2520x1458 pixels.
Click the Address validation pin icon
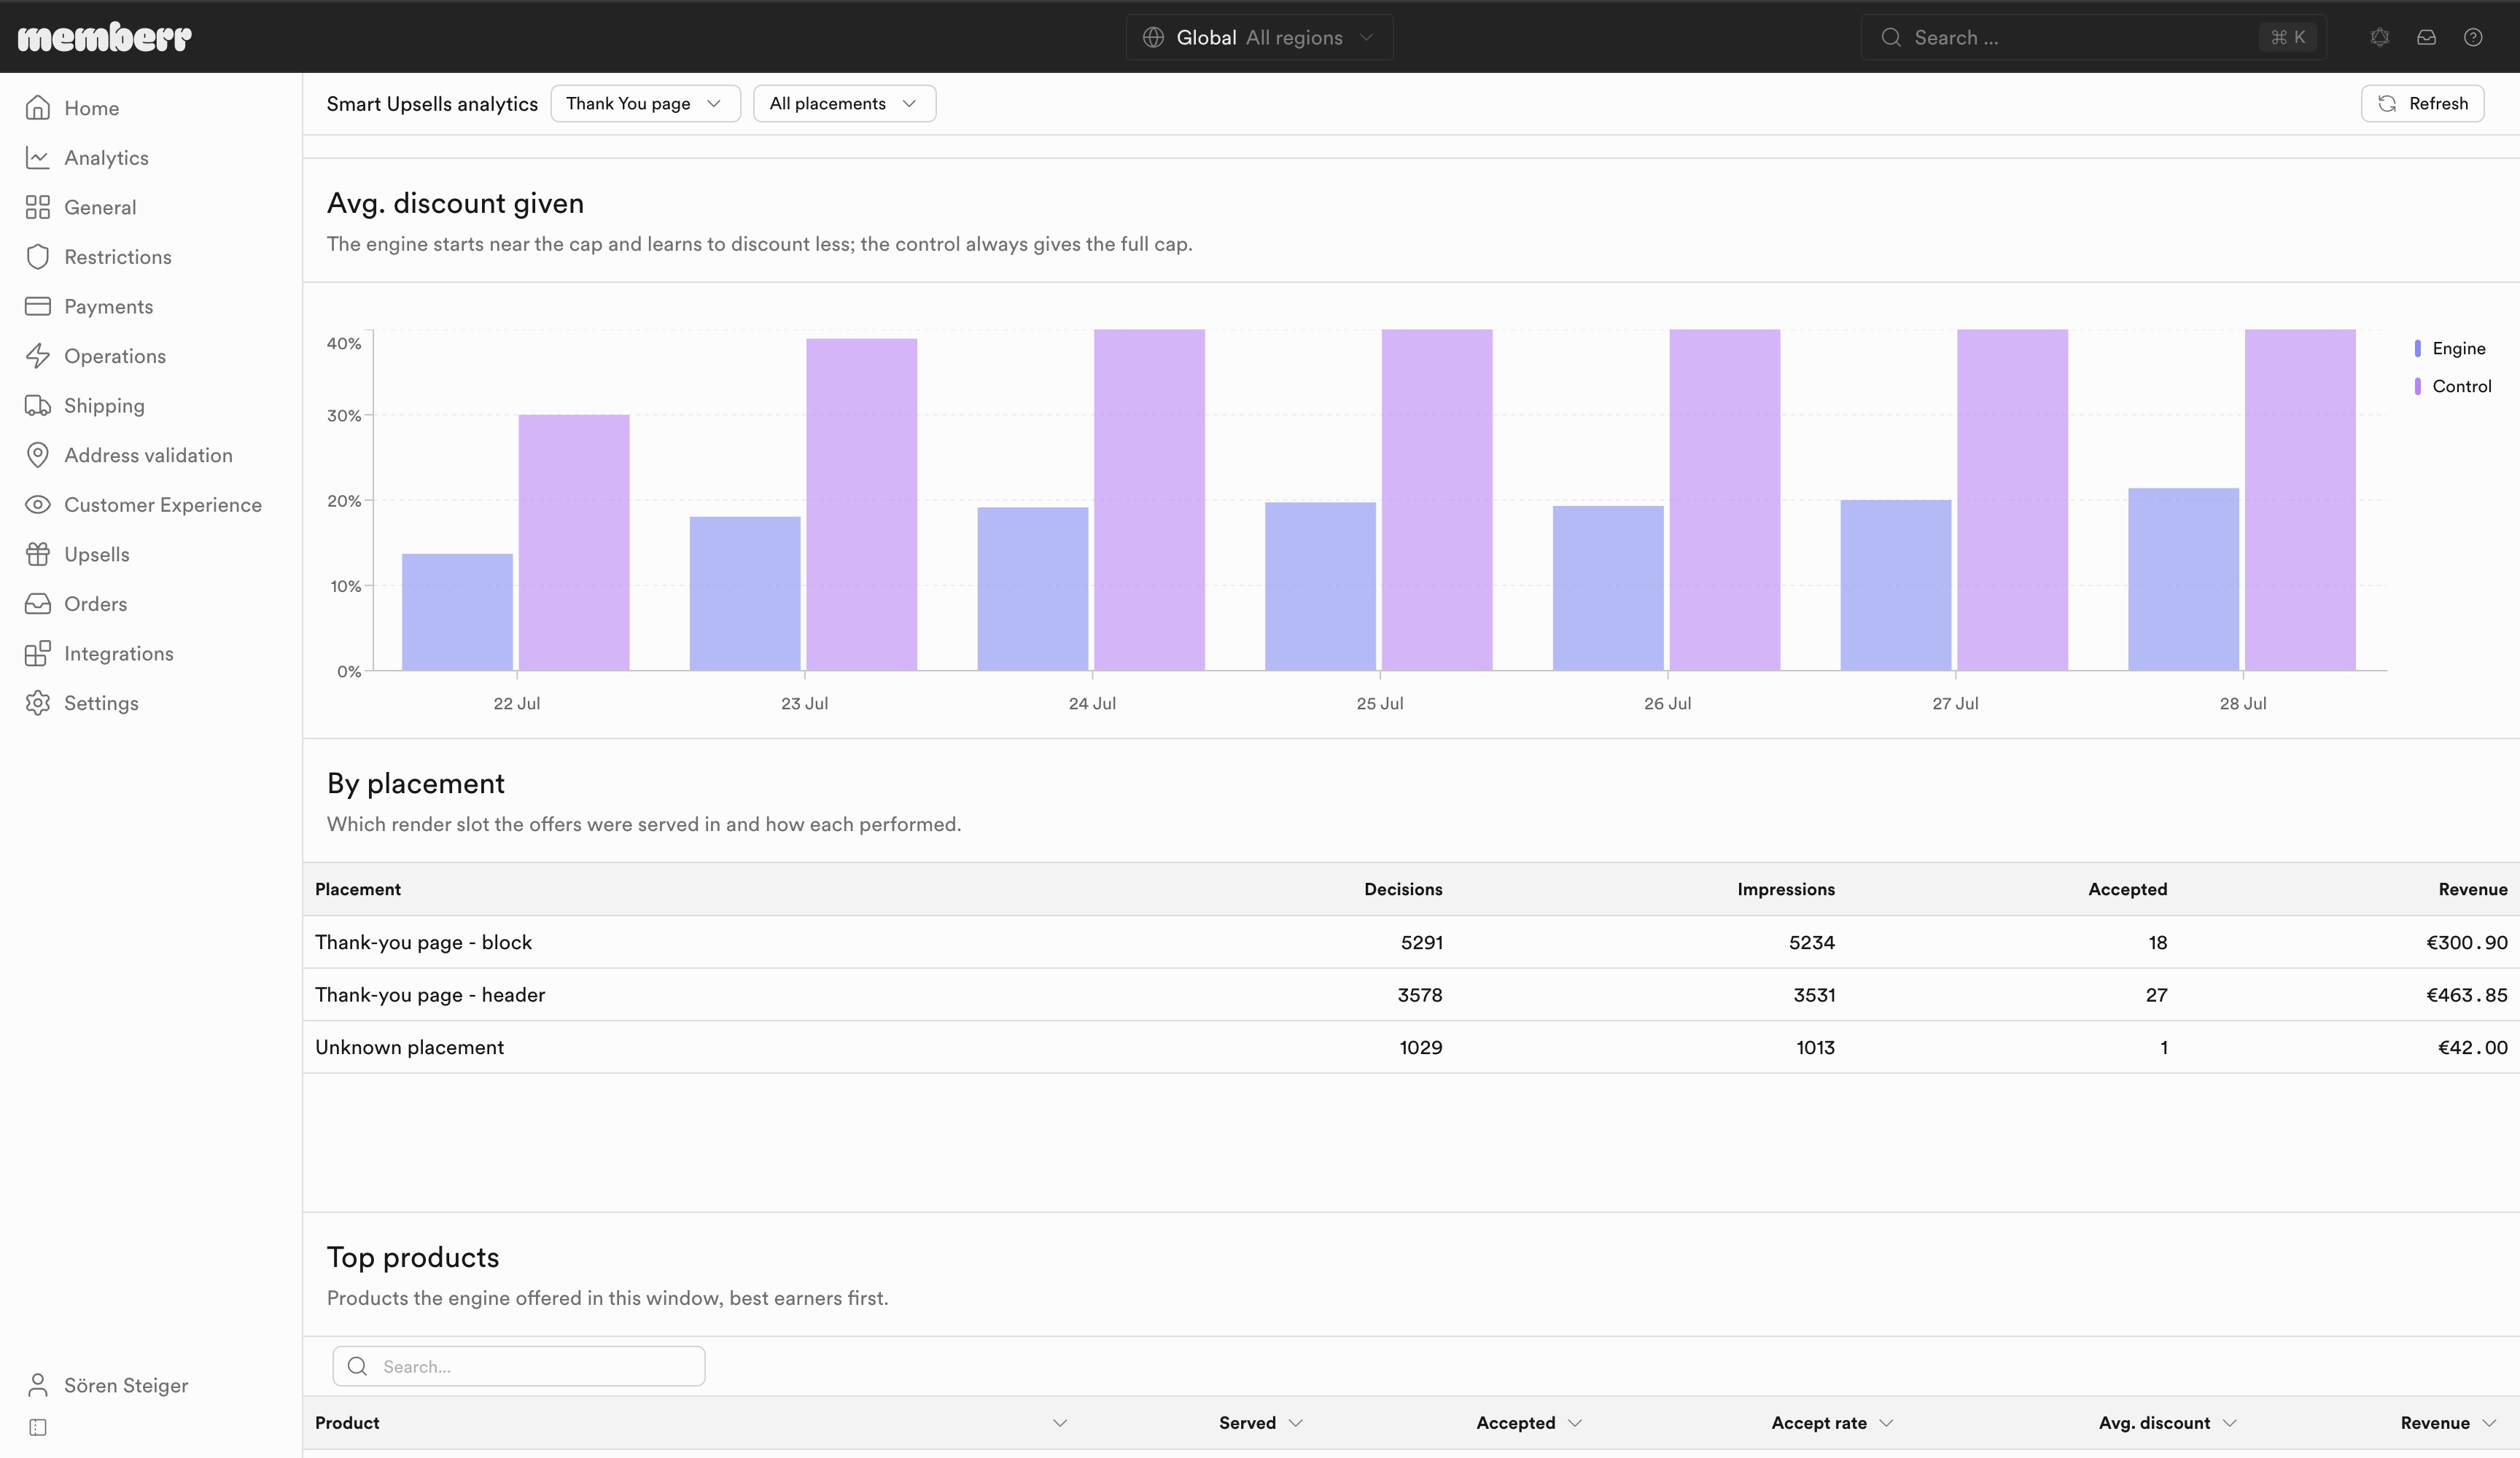click(38, 455)
